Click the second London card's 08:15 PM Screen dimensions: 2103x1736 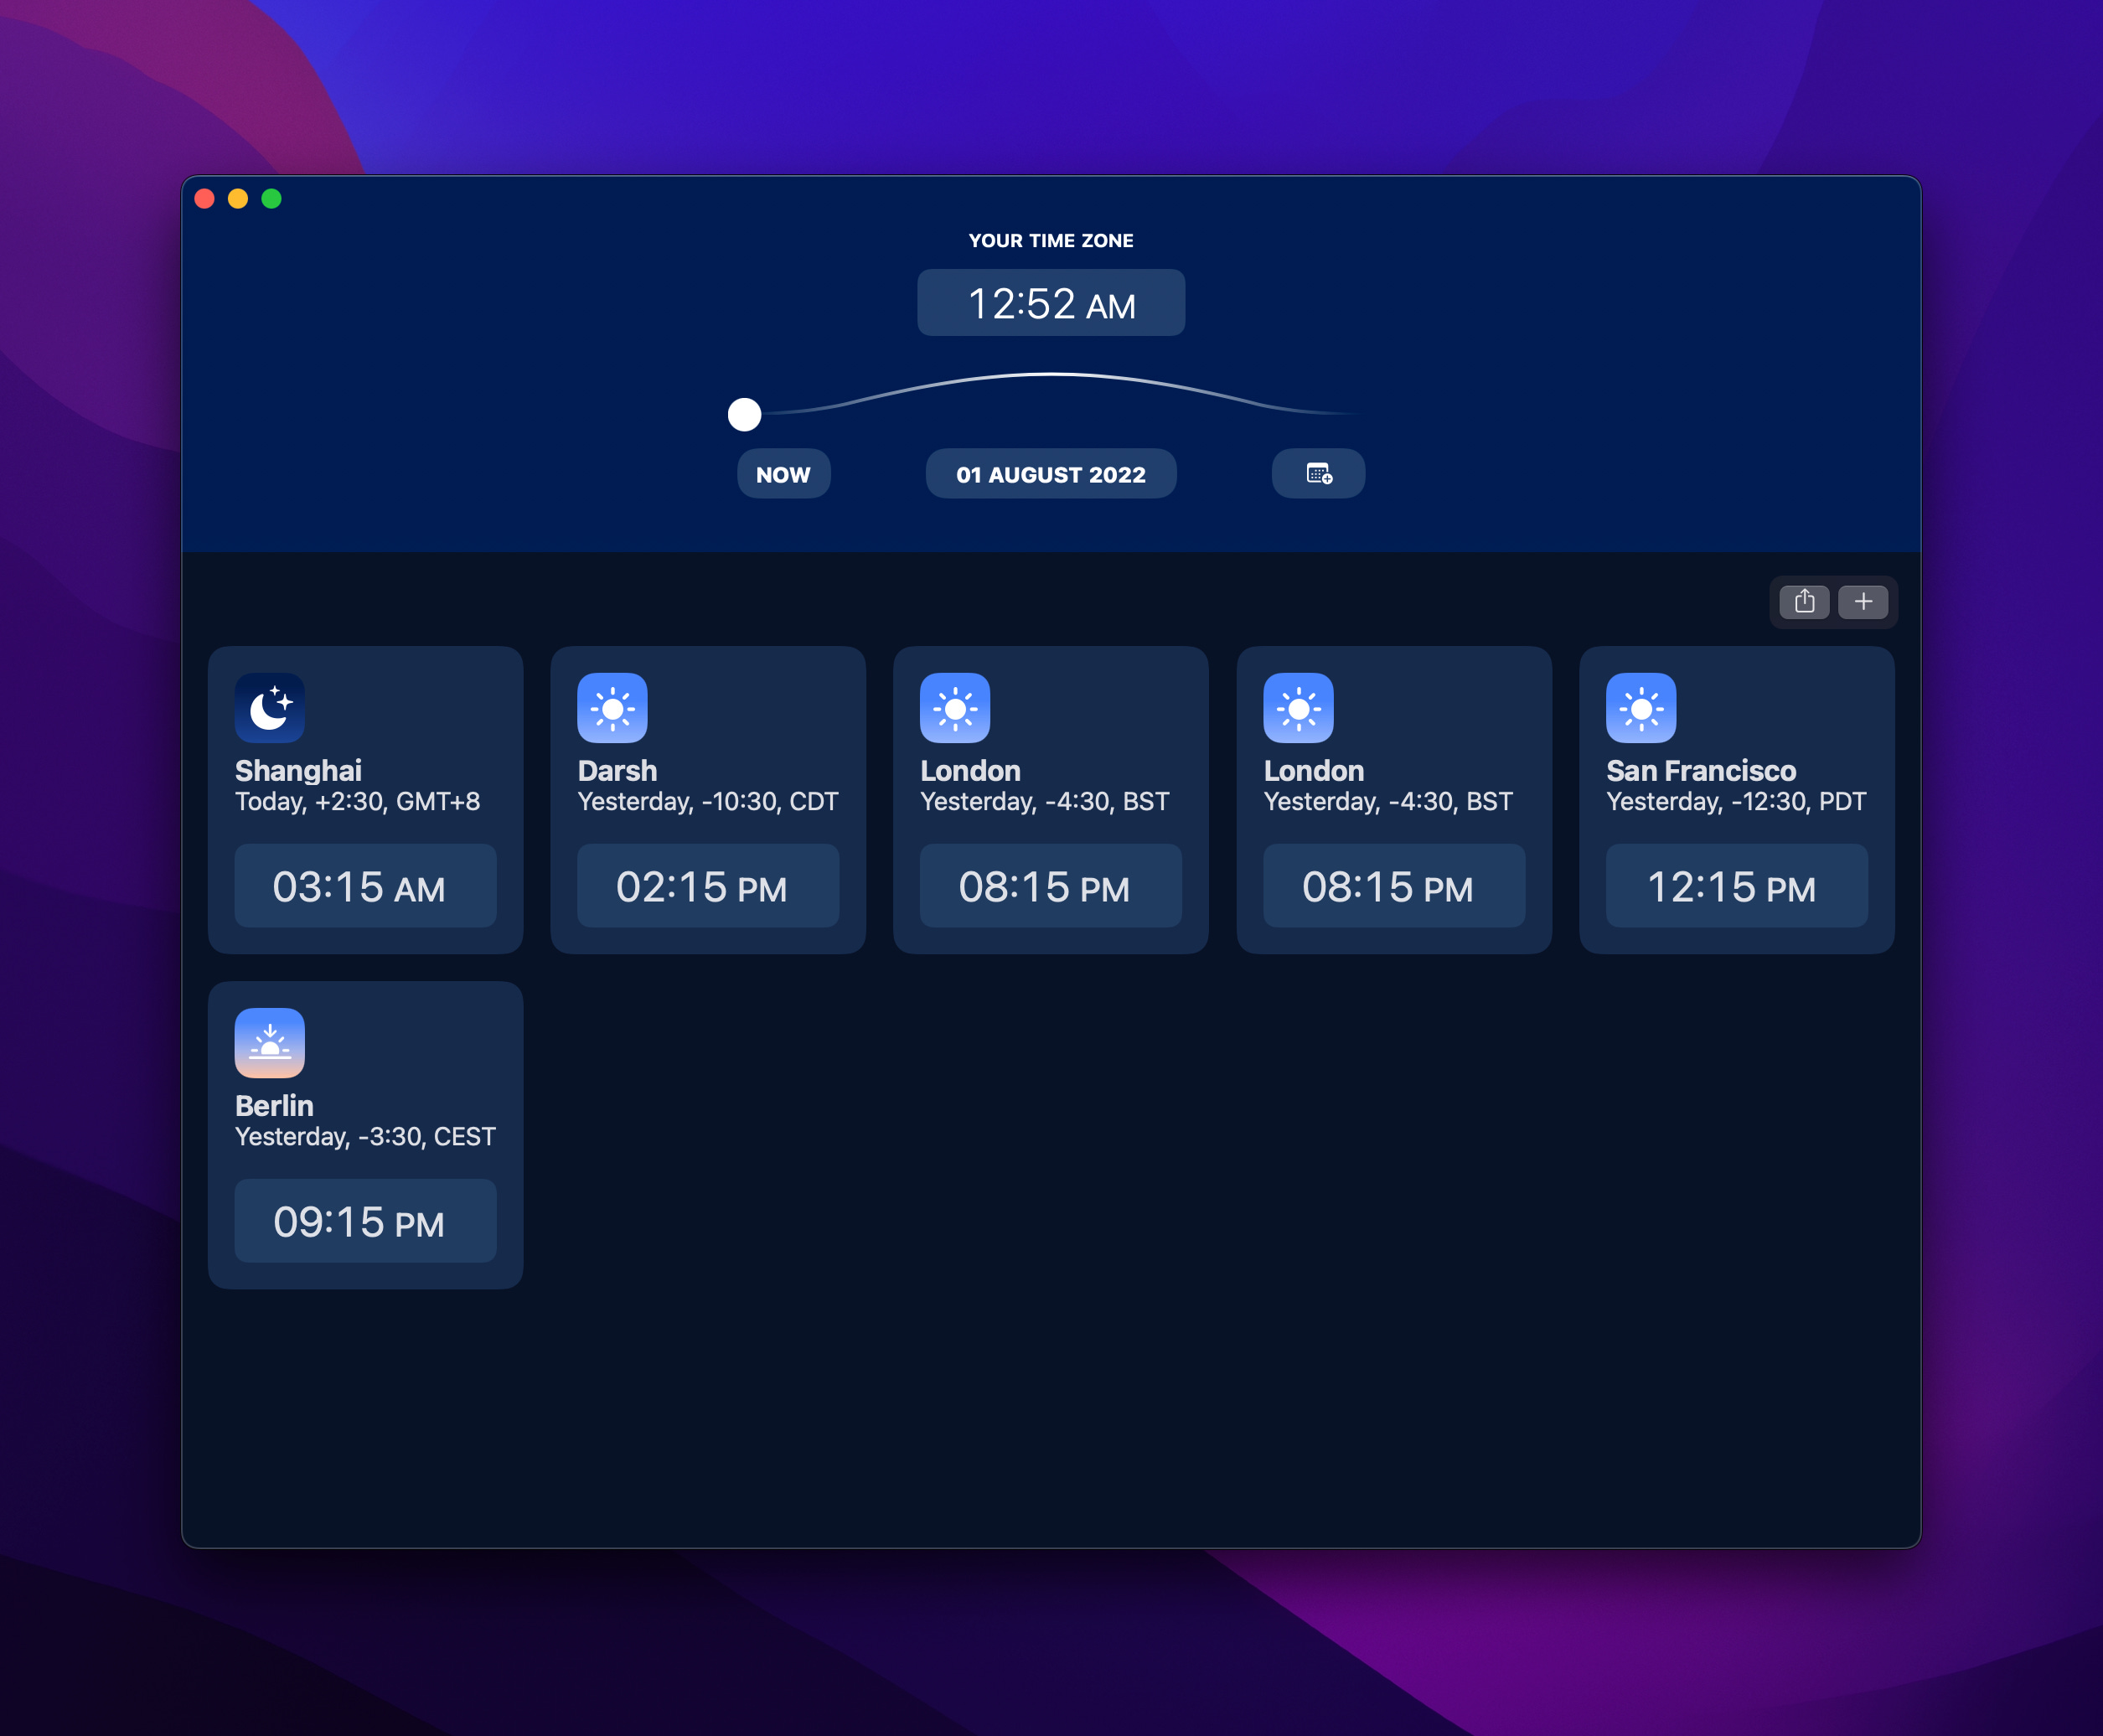pyautogui.click(x=1393, y=886)
